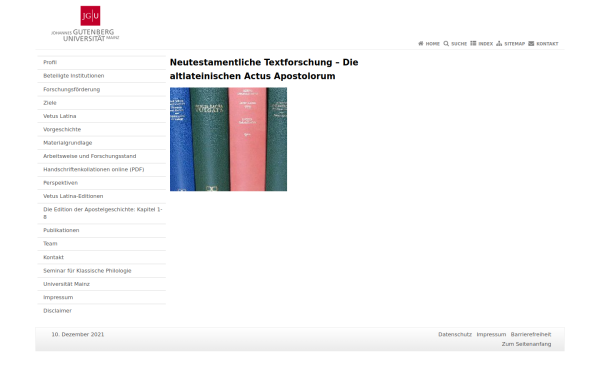Open the KONTAKT header link
This screenshot has width=600, height=375.
pyautogui.click(x=547, y=44)
